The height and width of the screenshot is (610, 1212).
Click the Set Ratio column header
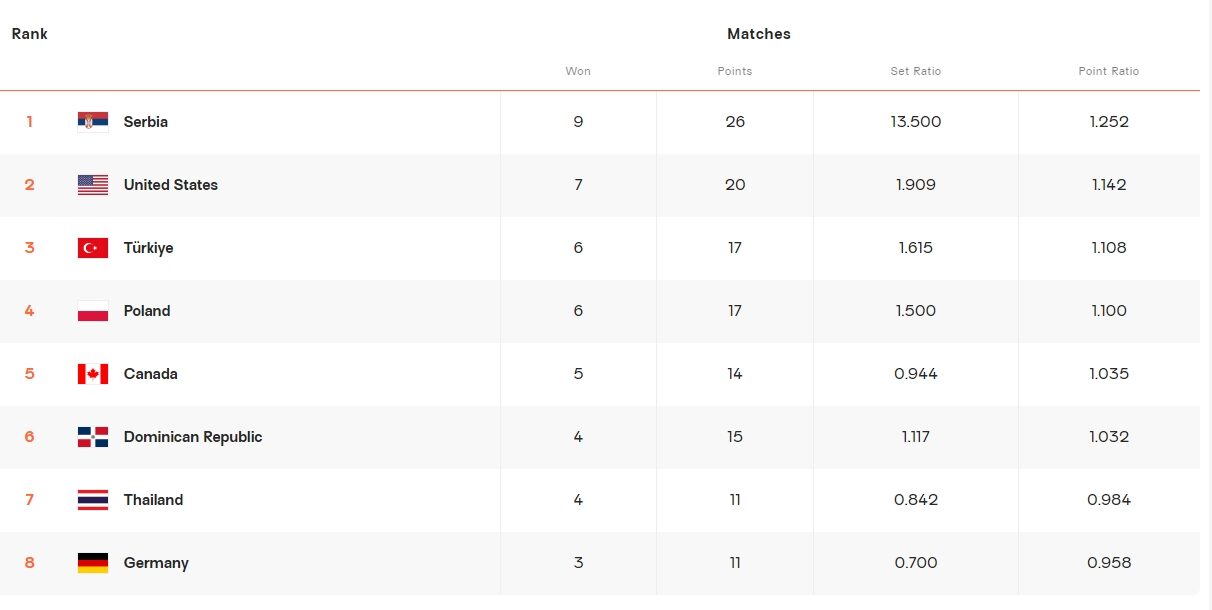pos(916,71)
